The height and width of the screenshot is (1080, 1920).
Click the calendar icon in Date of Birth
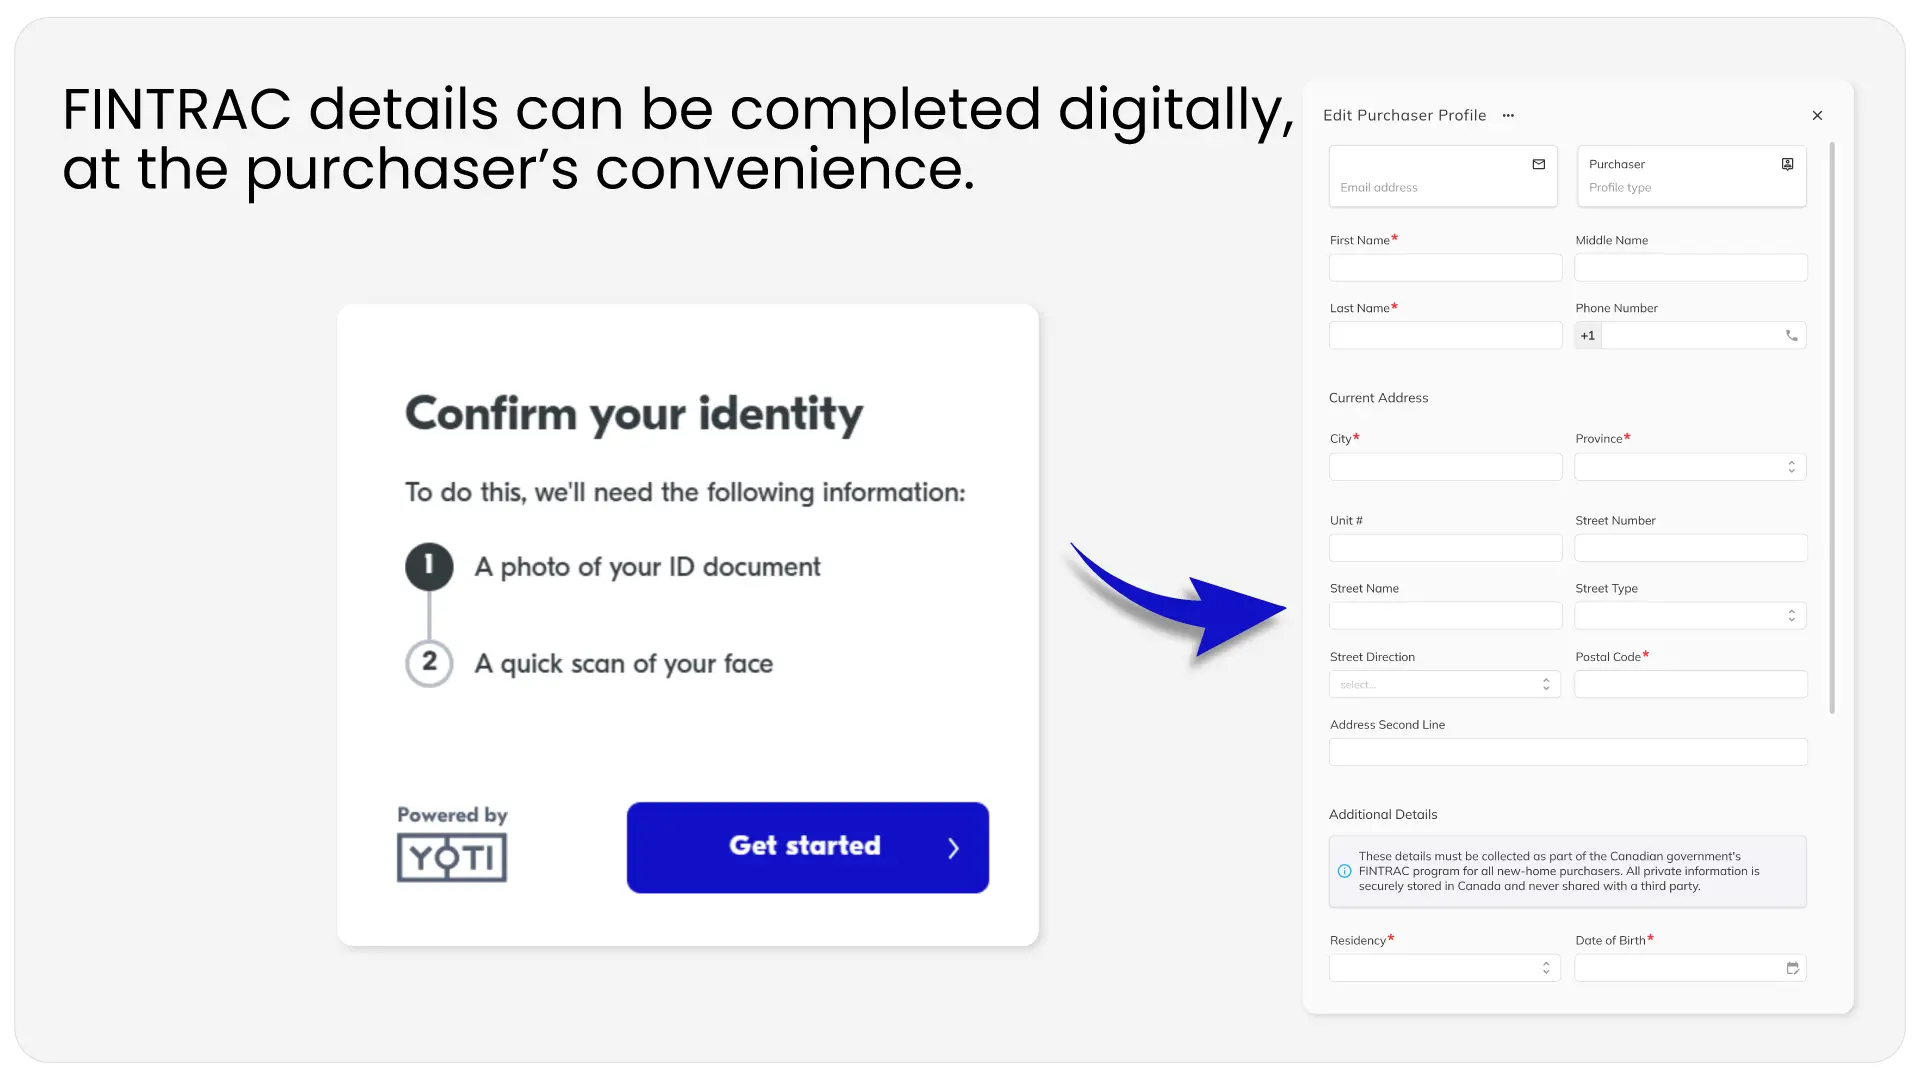pyautogui.click(x=1792, y=968)
